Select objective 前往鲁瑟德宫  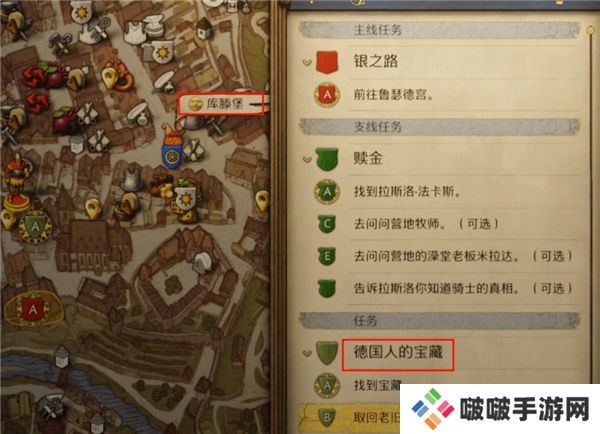(393, 95)
